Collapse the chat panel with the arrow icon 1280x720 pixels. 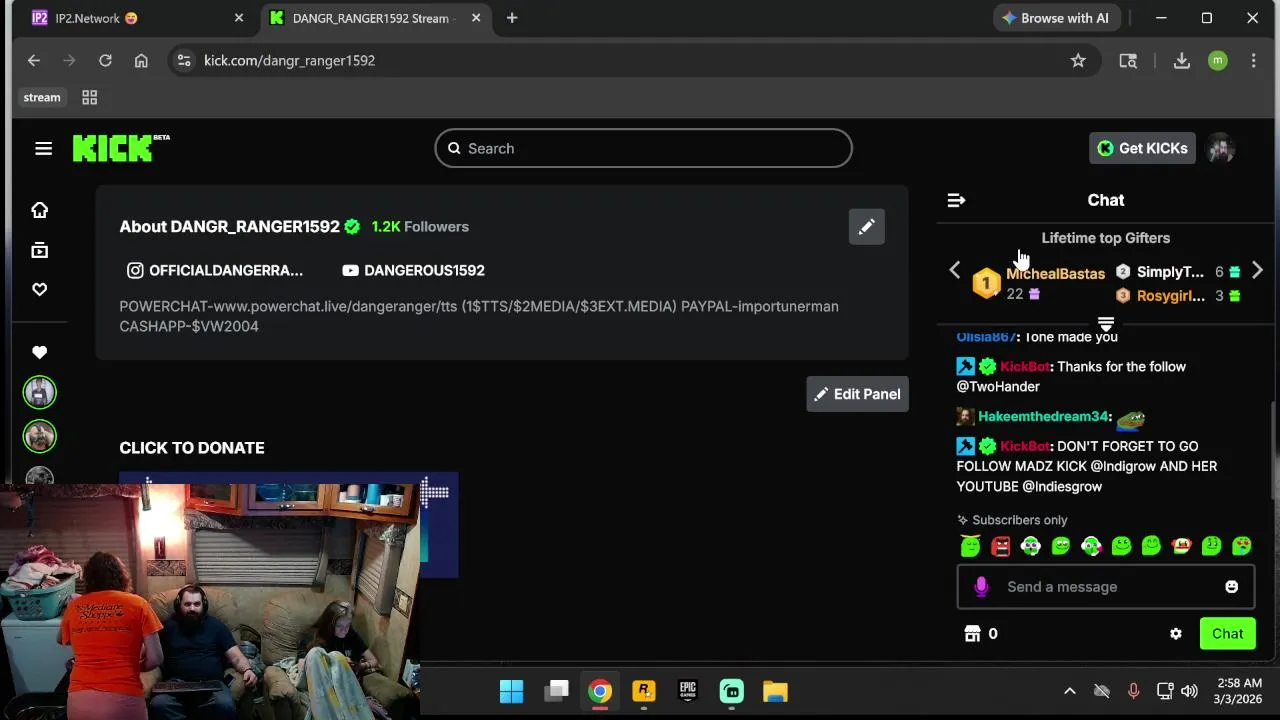click(956, 200)
